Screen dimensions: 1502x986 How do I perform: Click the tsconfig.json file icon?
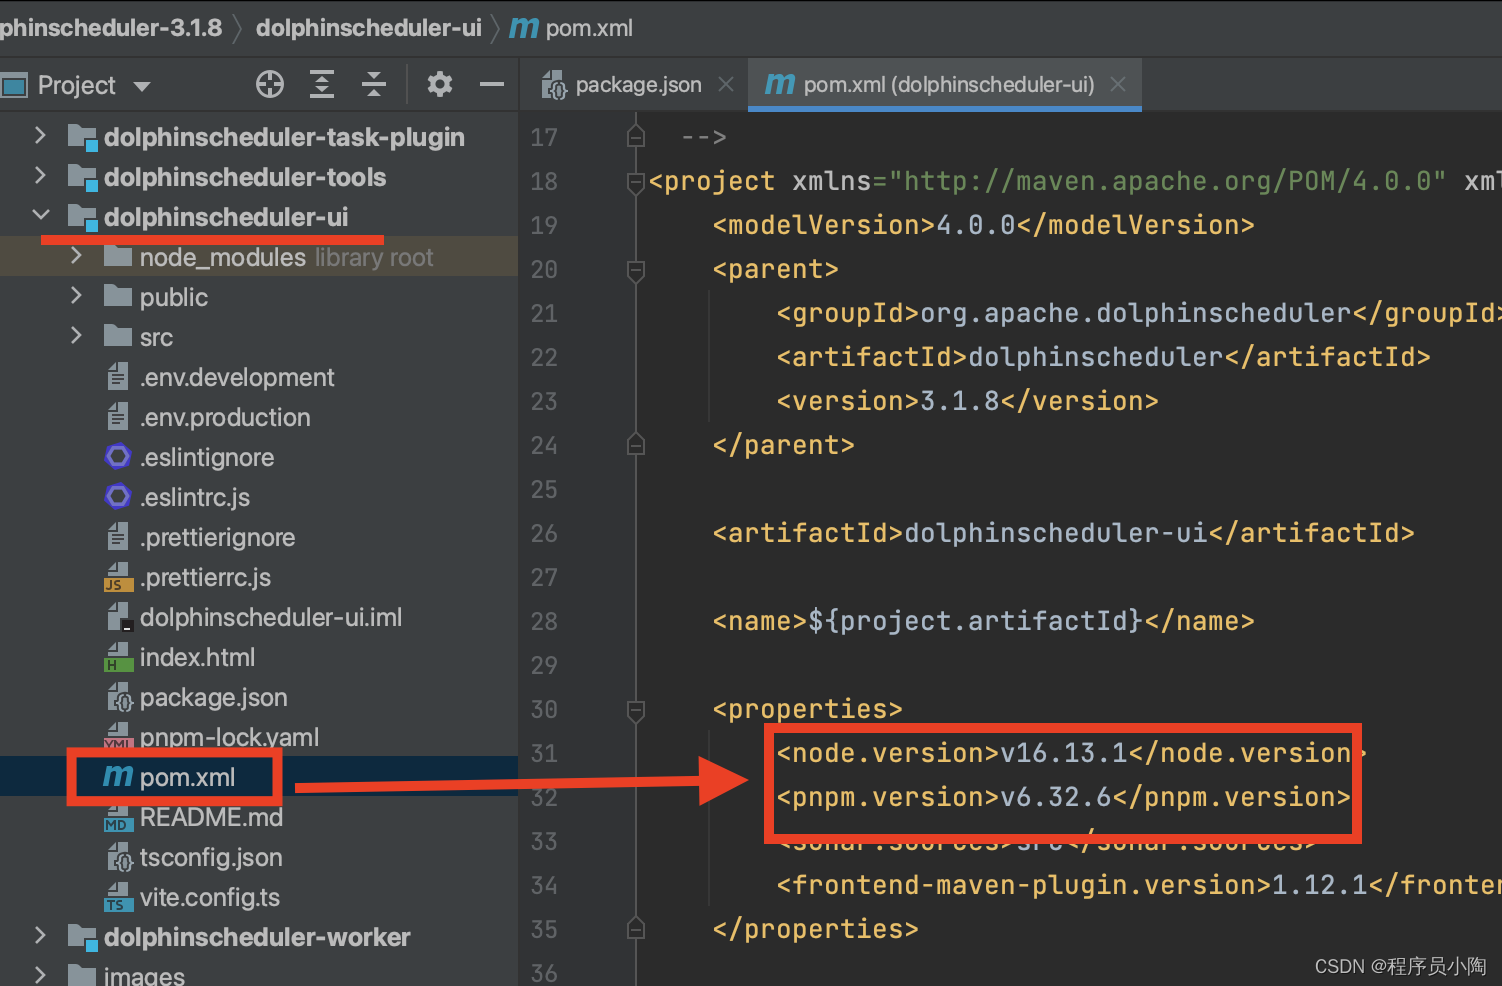[x=119, y=857]
